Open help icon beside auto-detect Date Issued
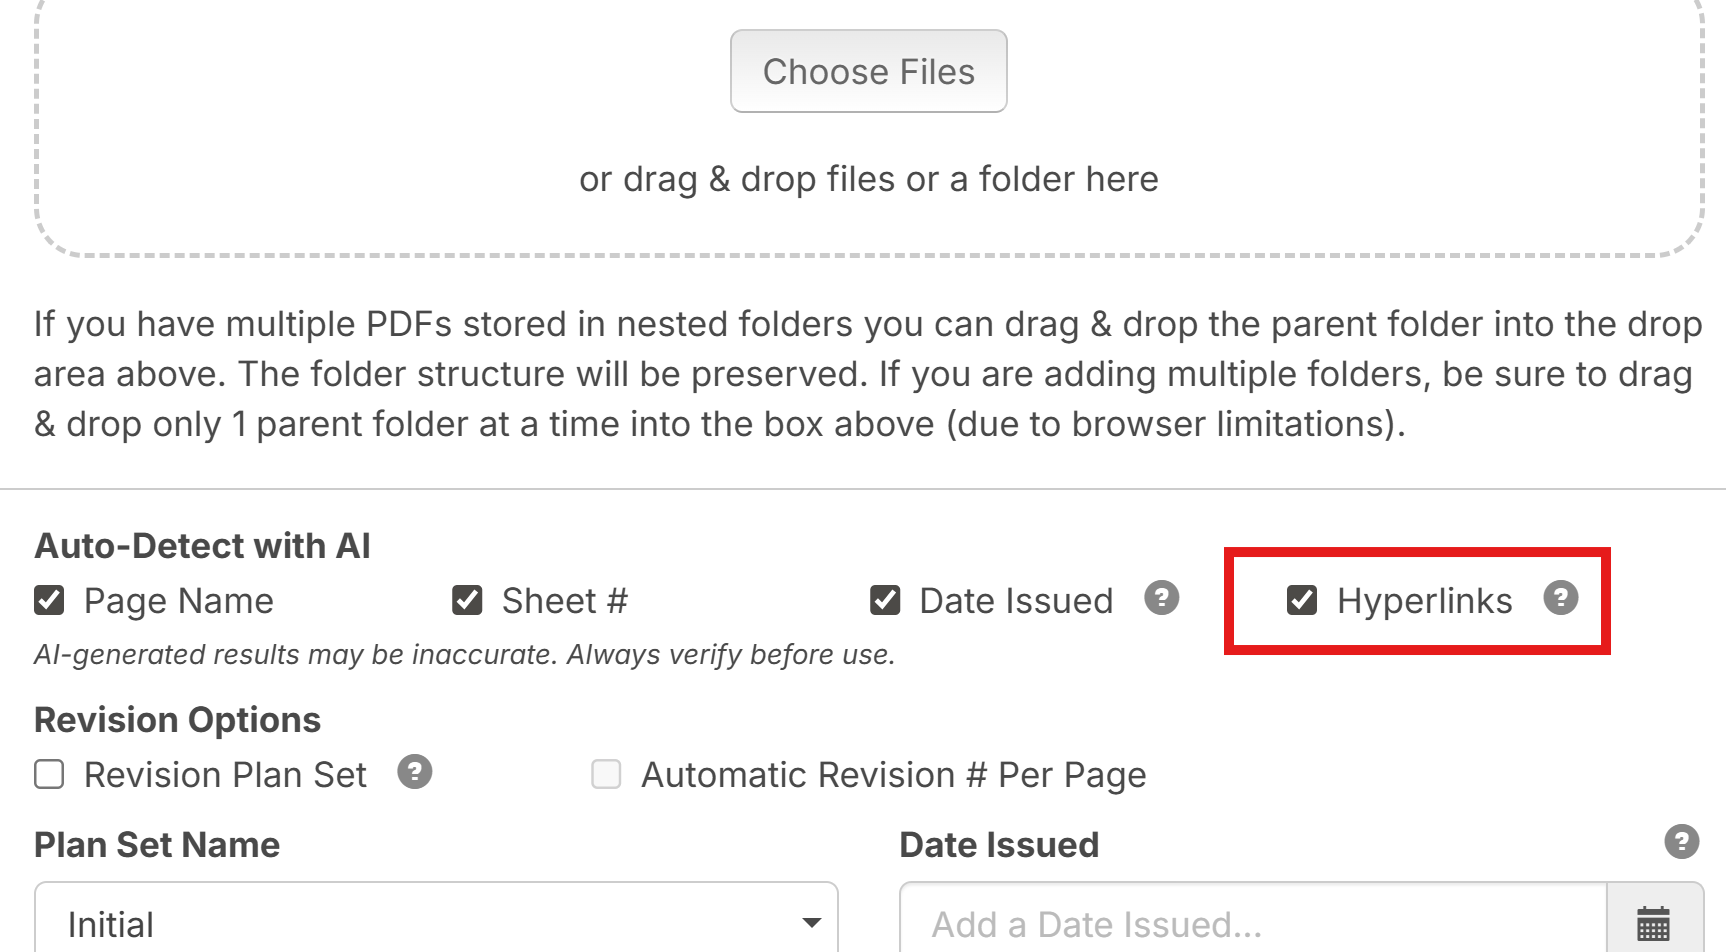Screen dimensions: 1726x952 pos(1161,598)
